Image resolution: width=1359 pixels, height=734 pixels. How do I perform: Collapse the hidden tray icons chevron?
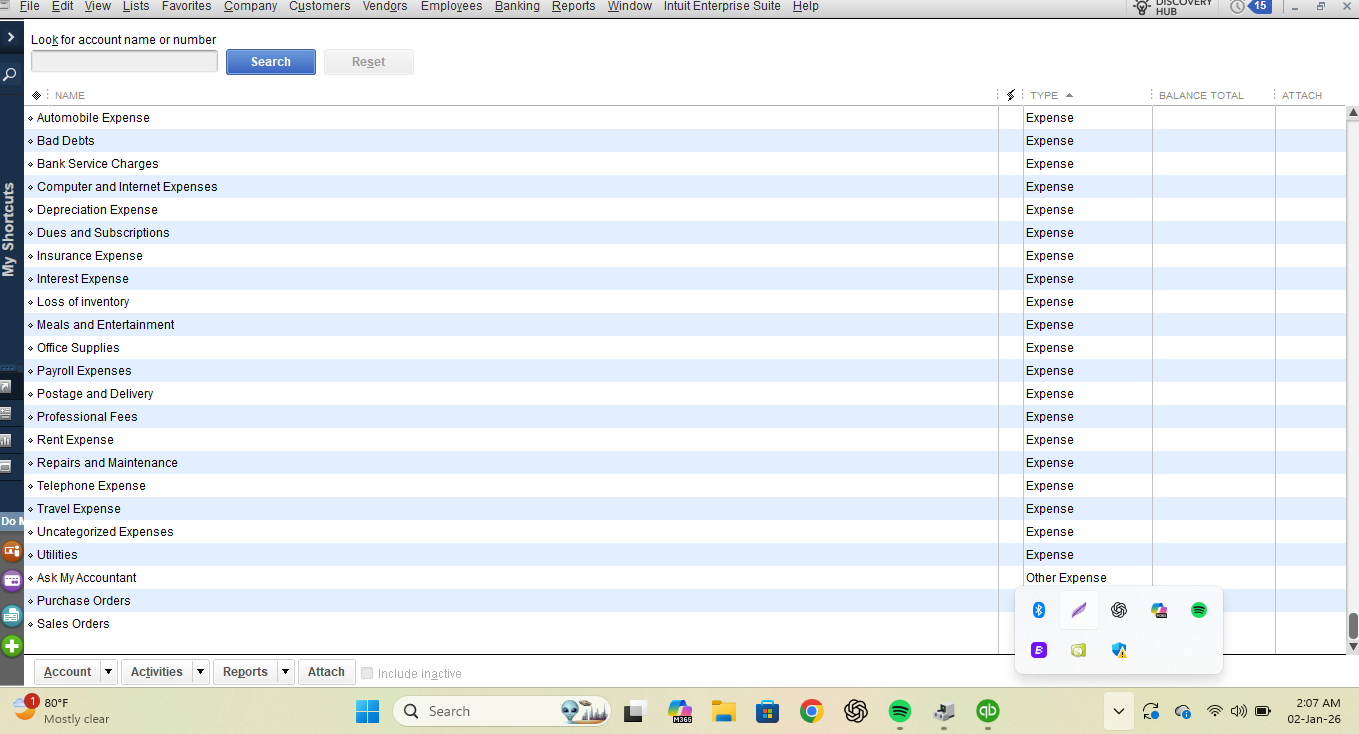pyautogui.click(x=1119, y=711)
